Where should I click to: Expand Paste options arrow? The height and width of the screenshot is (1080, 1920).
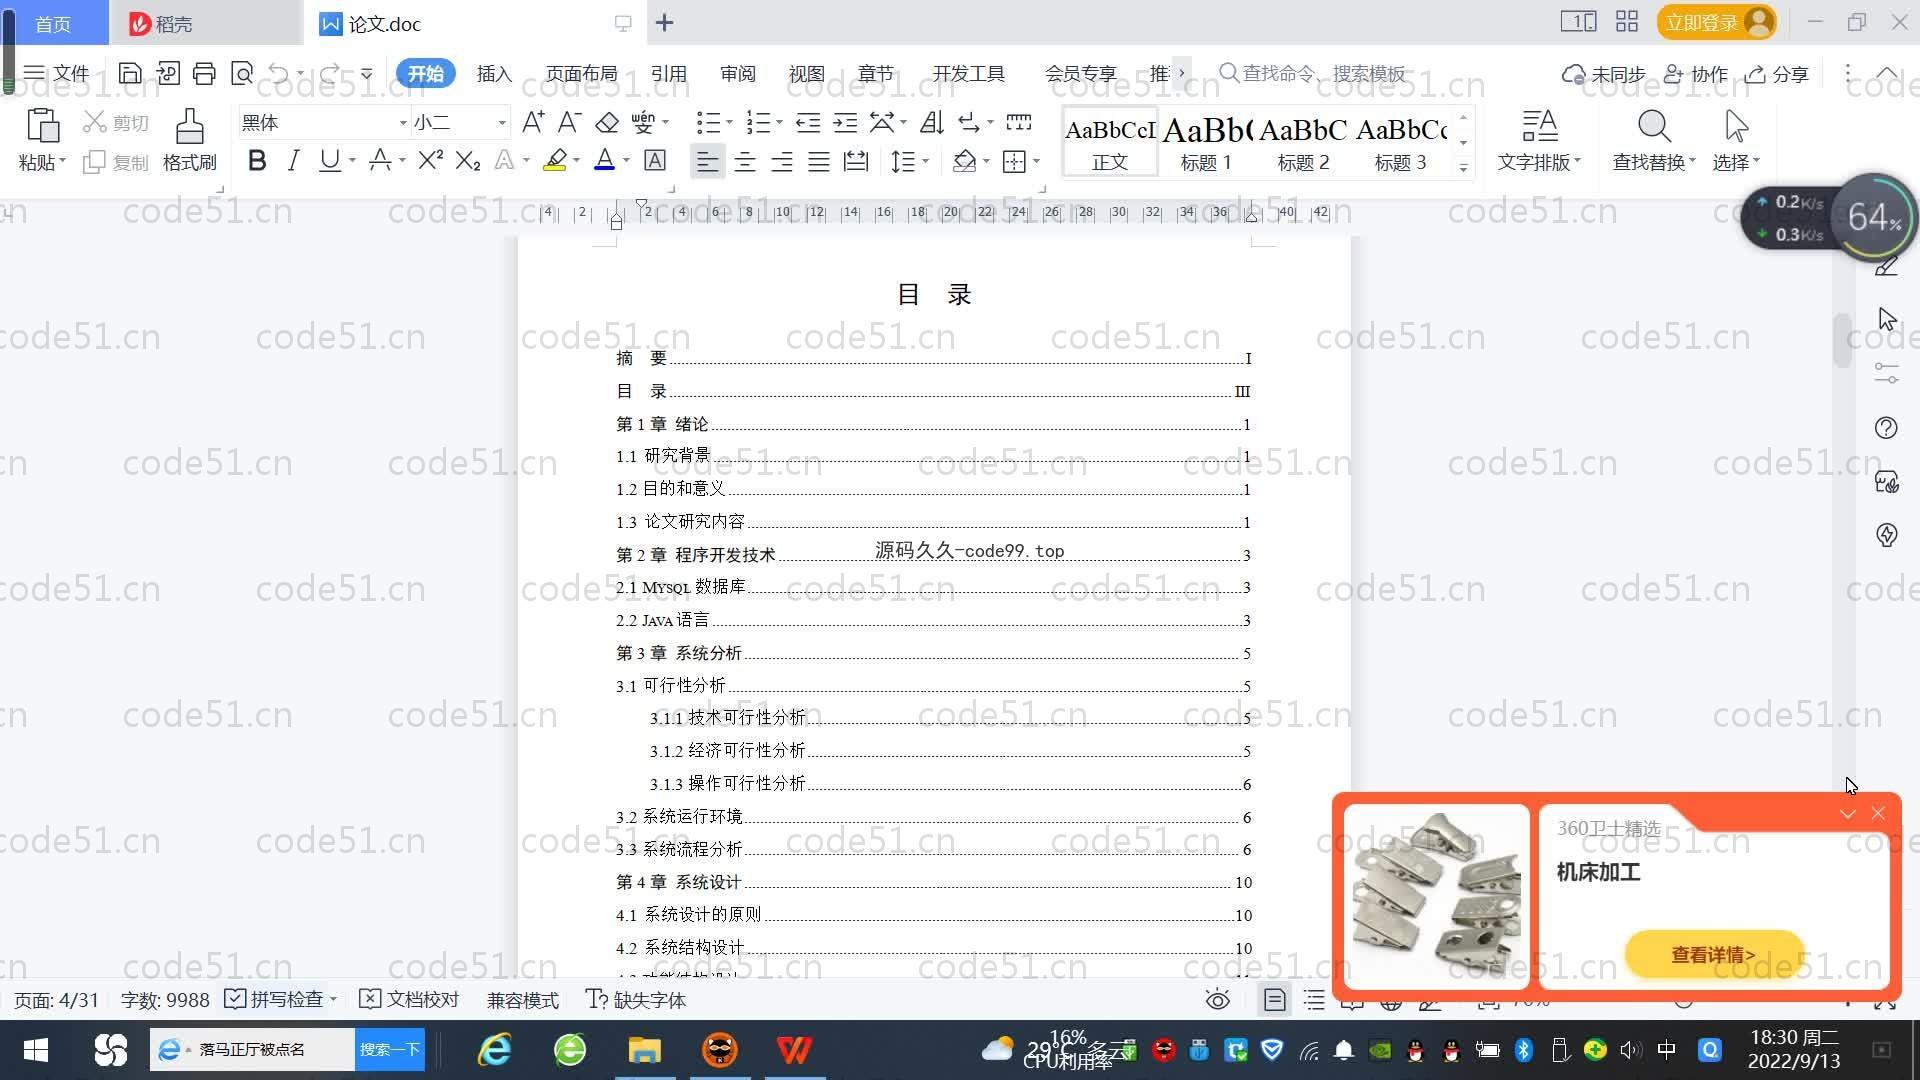(x=62, y=161)
